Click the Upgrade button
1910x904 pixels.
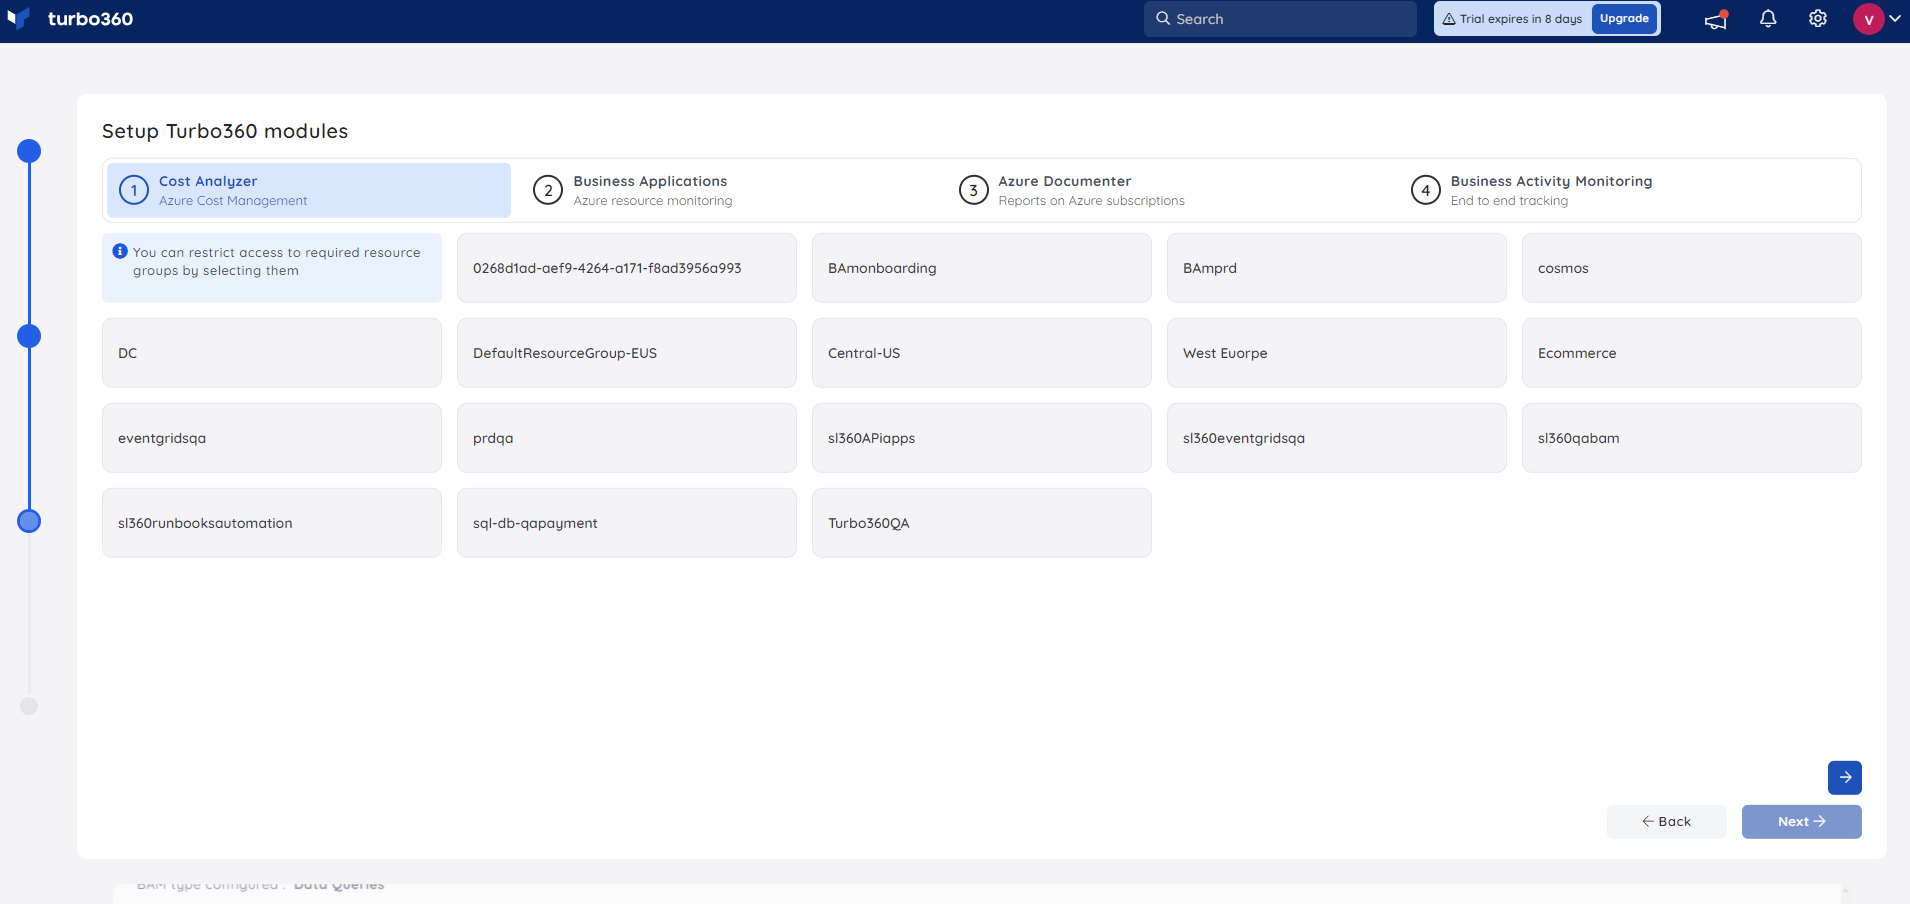pyautogui.click(x=1624, y=19)
